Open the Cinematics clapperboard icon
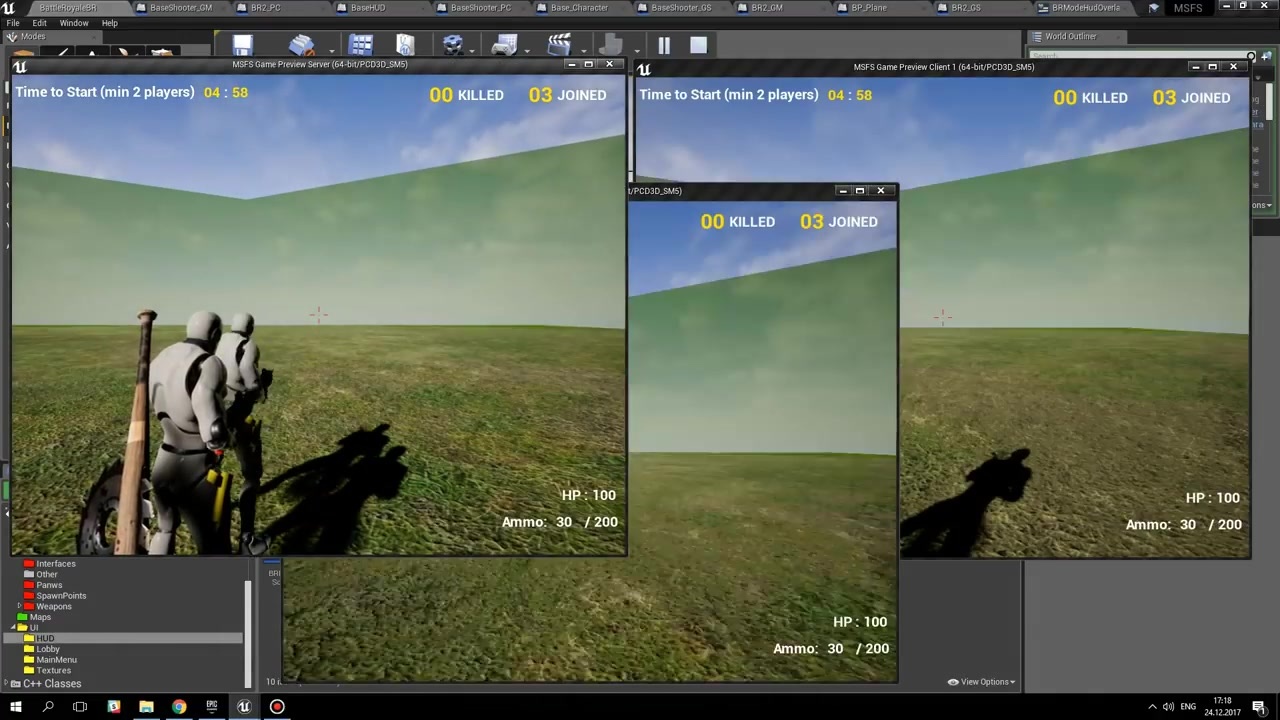The height and width of the screenshot is (720, 1280). tap(559, 45)
